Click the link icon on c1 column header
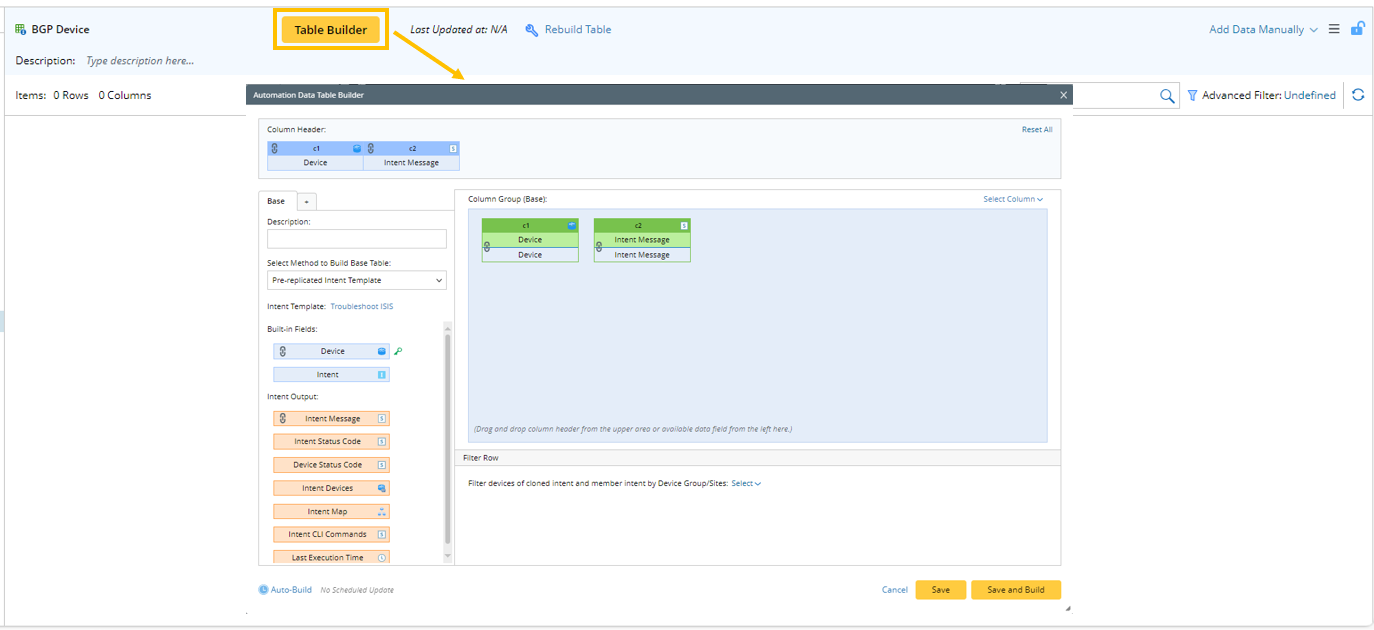Viewport: 1374px width, 630px height. tap(274, 148)
